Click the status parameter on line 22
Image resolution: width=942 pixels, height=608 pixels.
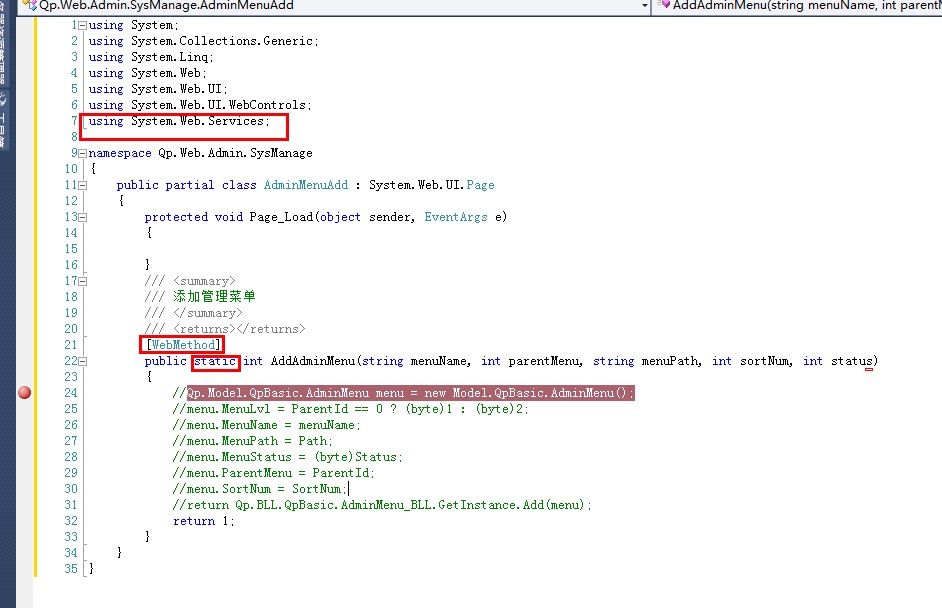[x=852, y=361]
